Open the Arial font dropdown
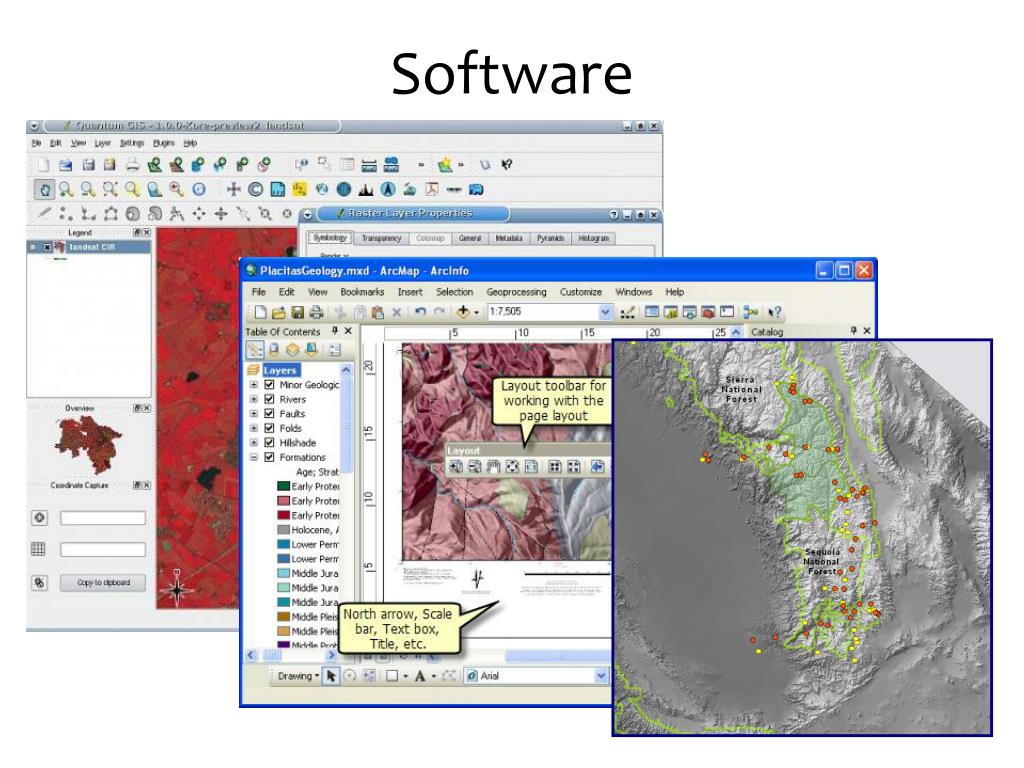Screen dimensions: 1024x768 (601, 676)
